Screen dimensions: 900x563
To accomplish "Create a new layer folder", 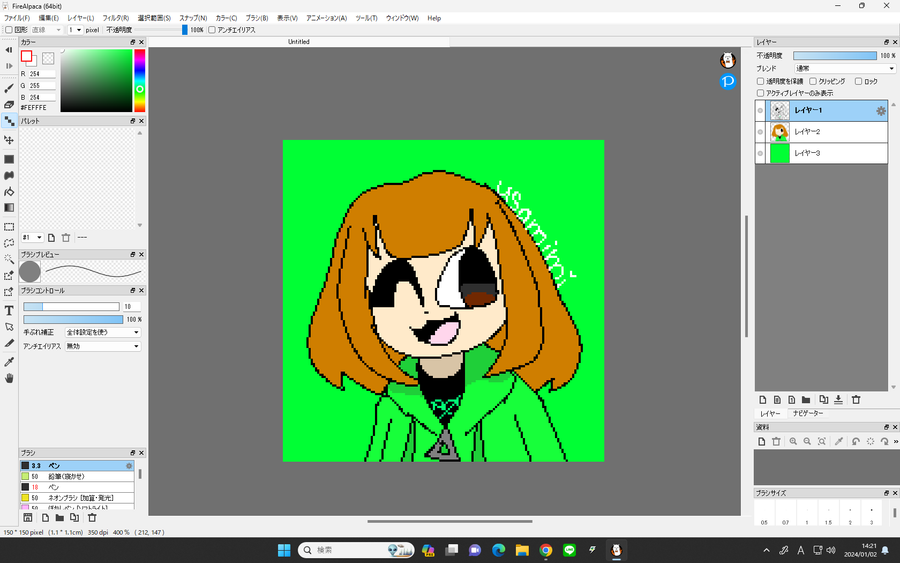I will click(x=806, y=400).
